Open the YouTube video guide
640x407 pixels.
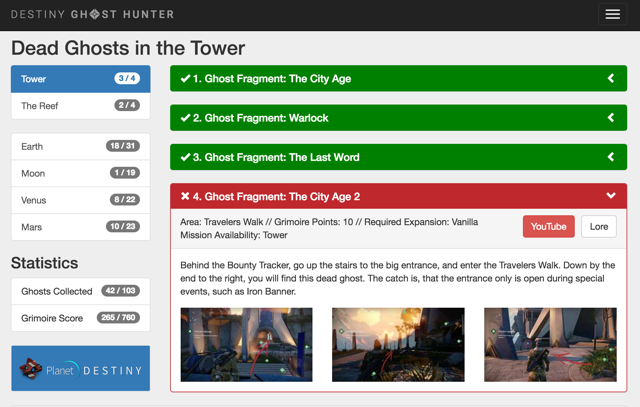tap(549, 227)
